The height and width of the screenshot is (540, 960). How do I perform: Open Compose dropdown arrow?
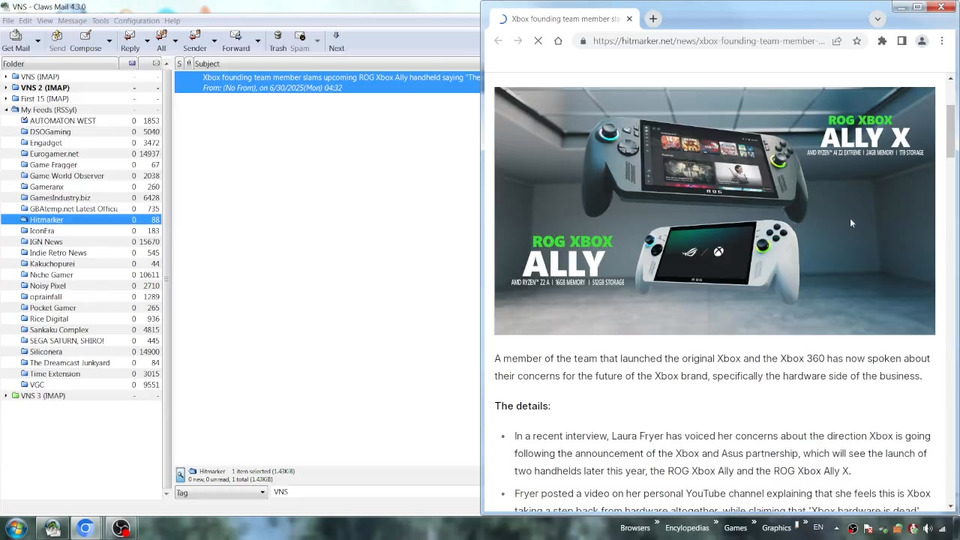(109, 41)
